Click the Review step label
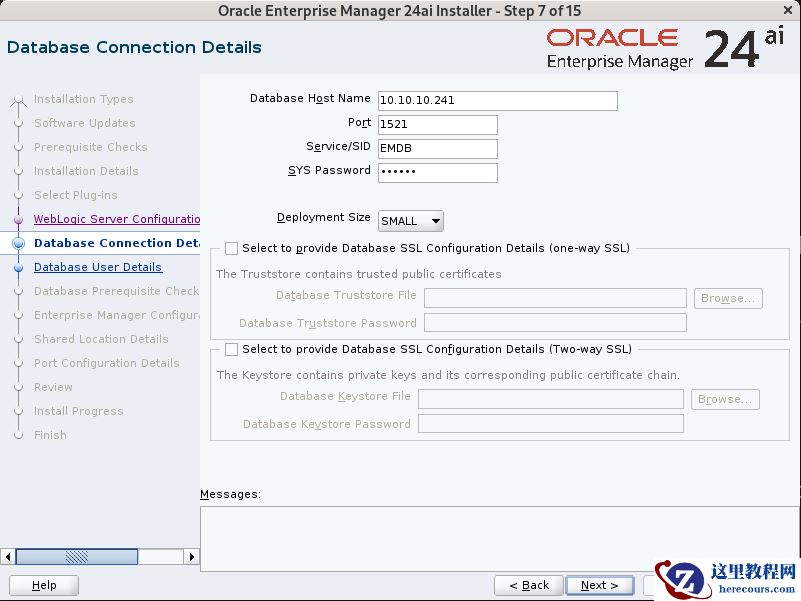The width and height of the screenshot is (801, 601). (53, 387)
